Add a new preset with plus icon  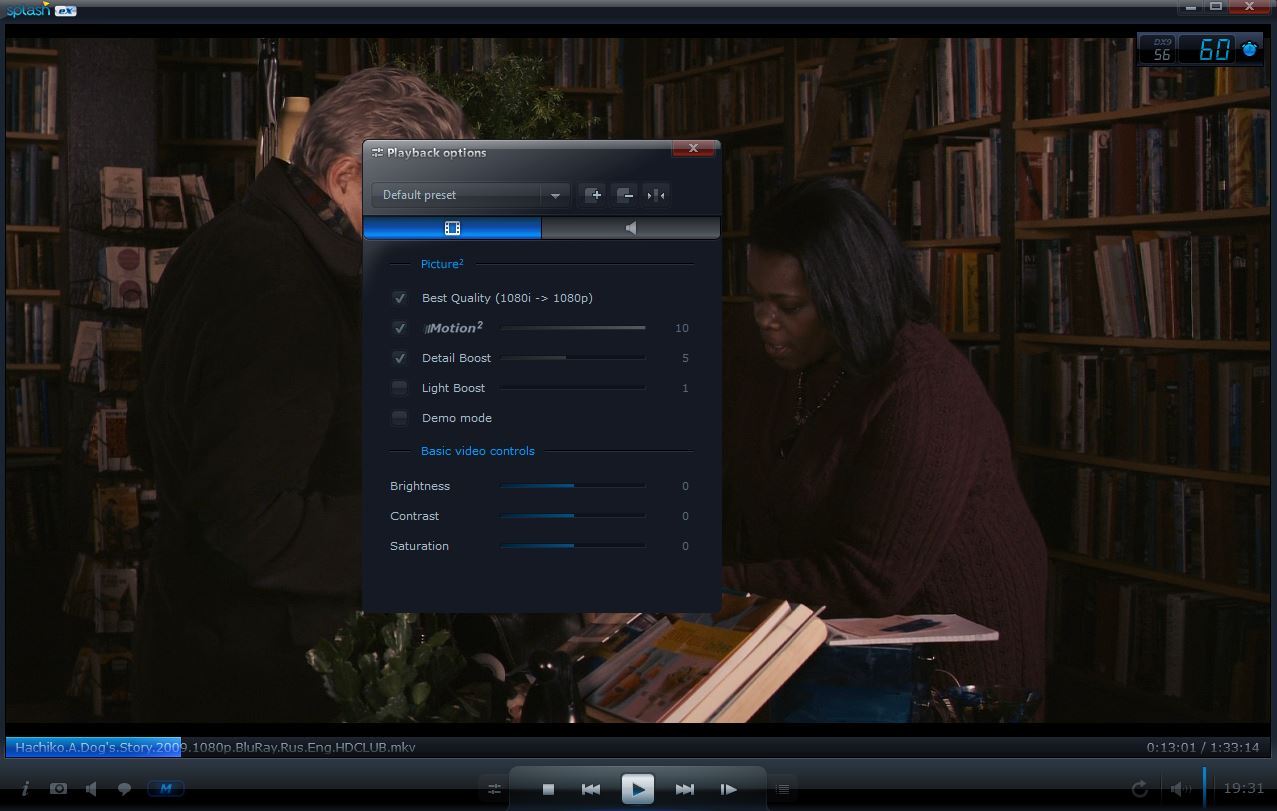[x=594, y=195]
